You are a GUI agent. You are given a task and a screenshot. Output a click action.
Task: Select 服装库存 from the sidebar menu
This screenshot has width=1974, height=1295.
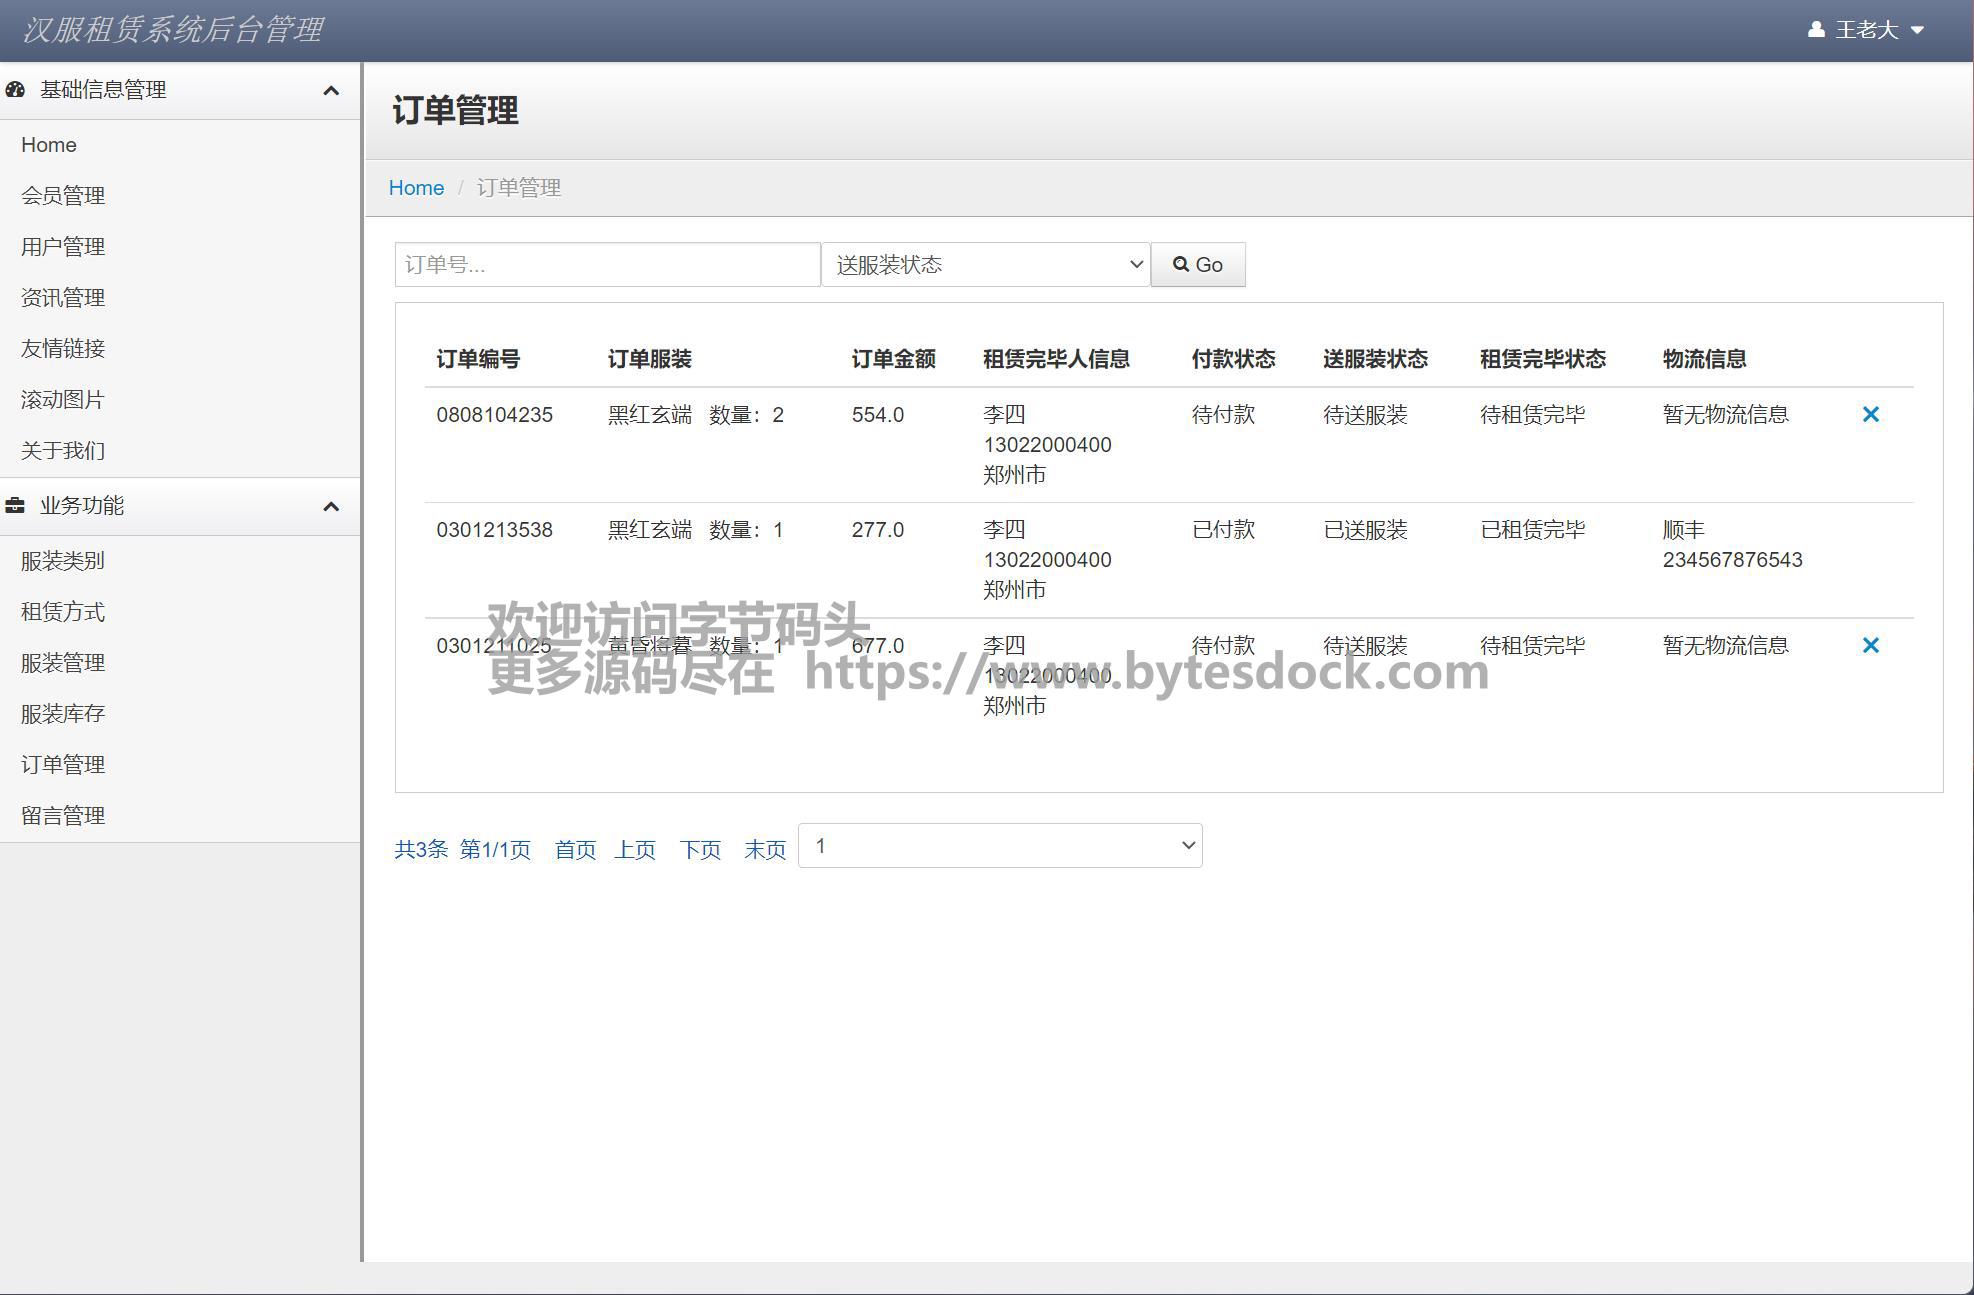point(63,714)
